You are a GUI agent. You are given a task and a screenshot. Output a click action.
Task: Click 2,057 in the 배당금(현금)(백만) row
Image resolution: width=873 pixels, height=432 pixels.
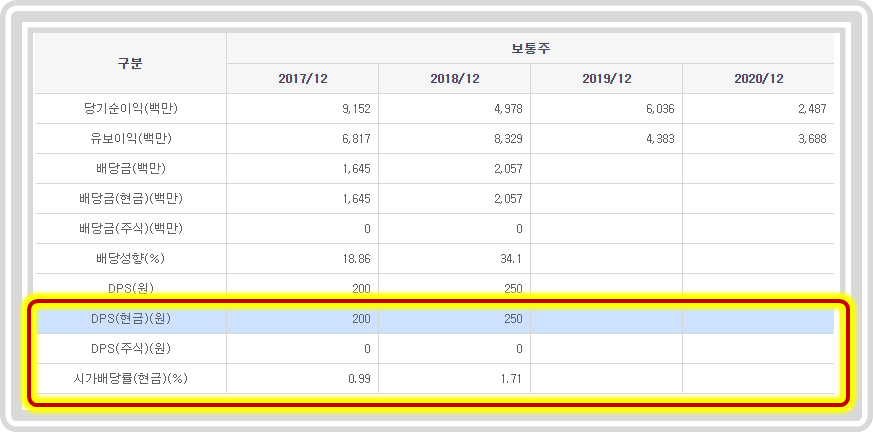(x=508, y=199)
